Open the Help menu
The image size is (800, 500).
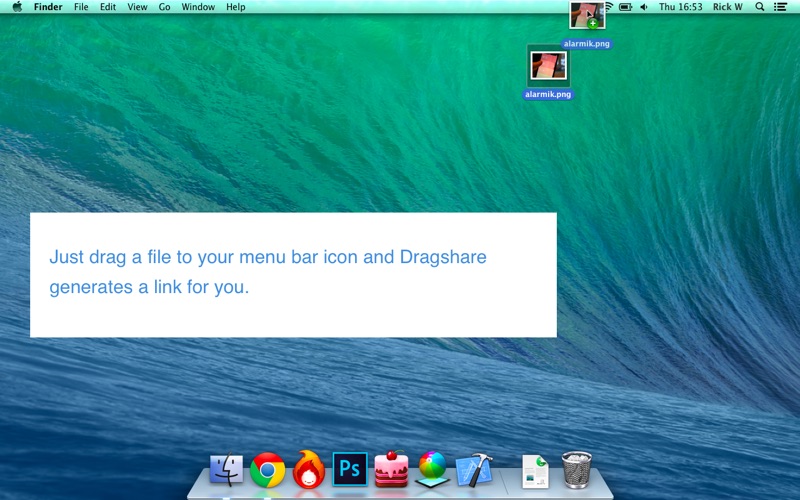pos(235,7)
